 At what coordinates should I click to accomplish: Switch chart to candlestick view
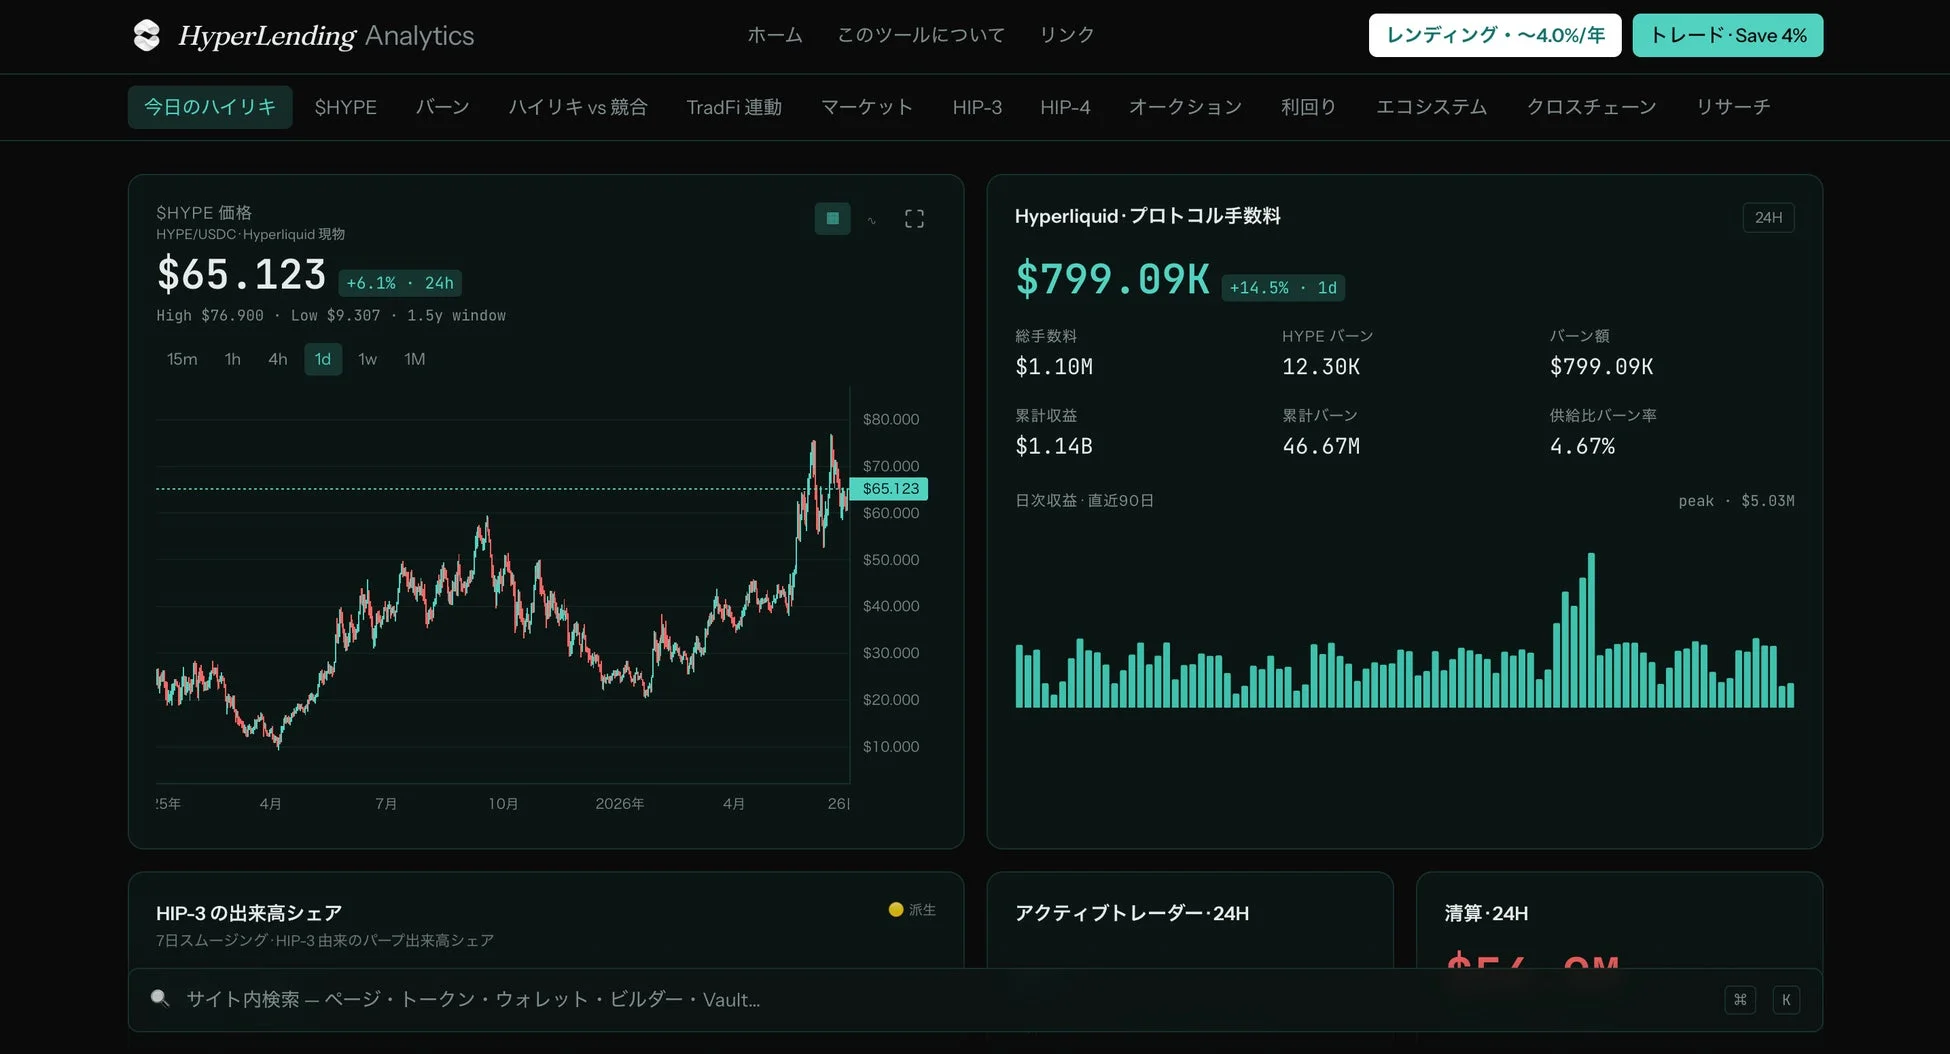pyautogui.click(x=832, y=219)
